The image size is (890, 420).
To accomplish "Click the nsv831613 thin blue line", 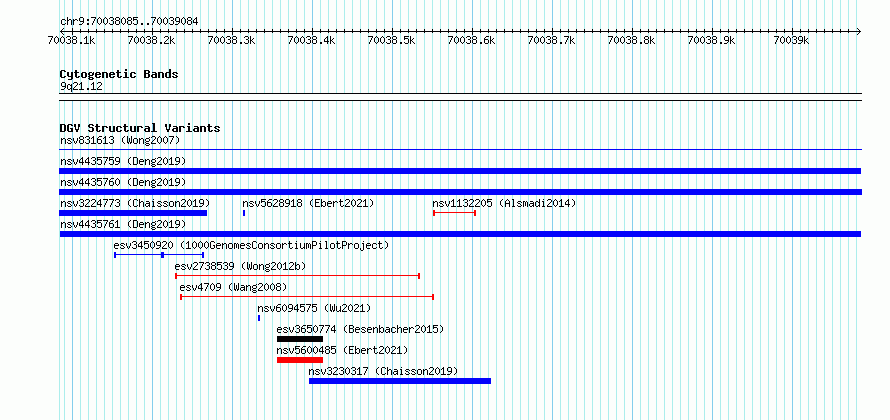I will [x=460, y=150].
